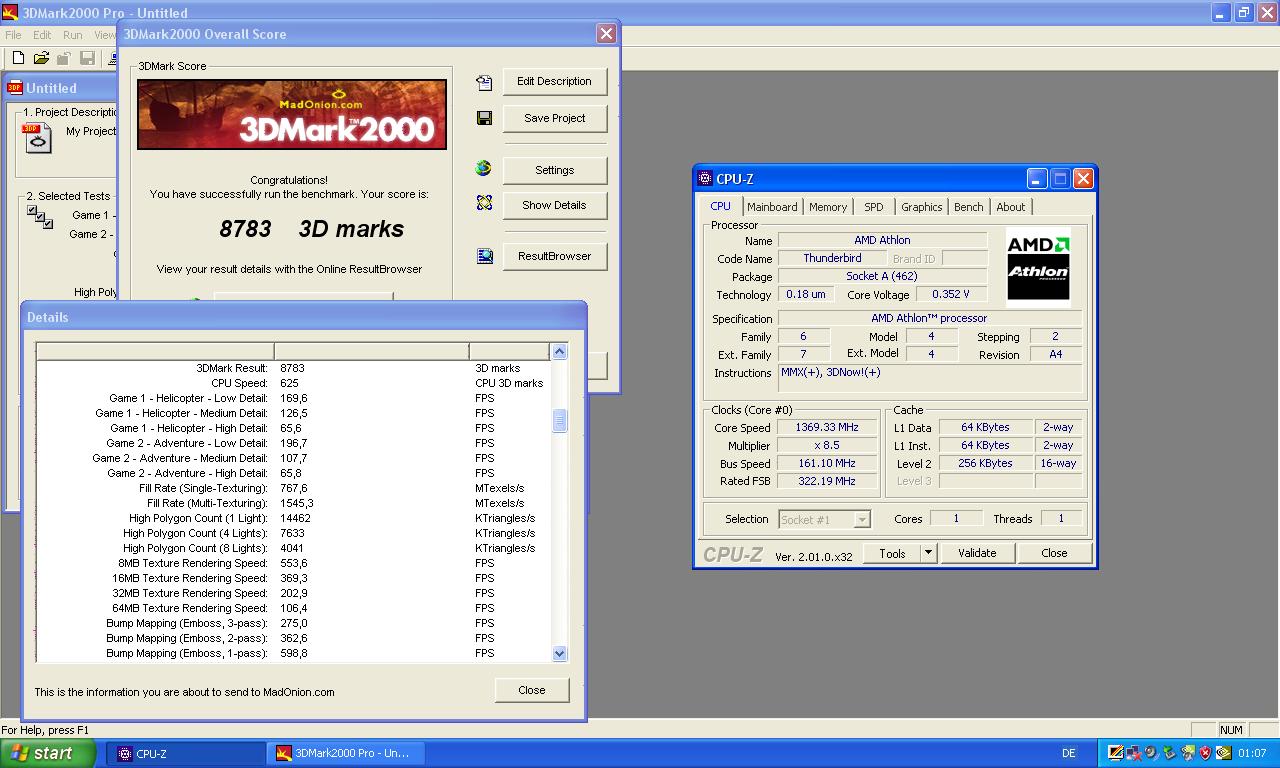Click the Thunderbird code name field
The image size is (1280, 768).
832,258
